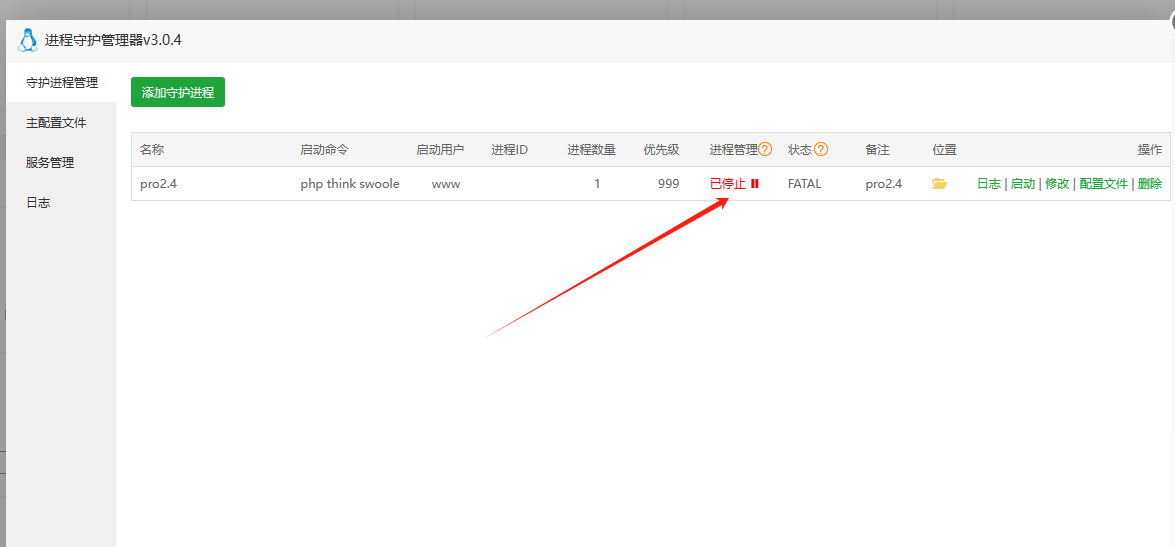Open the 配置文件 link for pro2.4
The width and height of the screenshot is (1175, 547).
click(x=1103, y=184)
